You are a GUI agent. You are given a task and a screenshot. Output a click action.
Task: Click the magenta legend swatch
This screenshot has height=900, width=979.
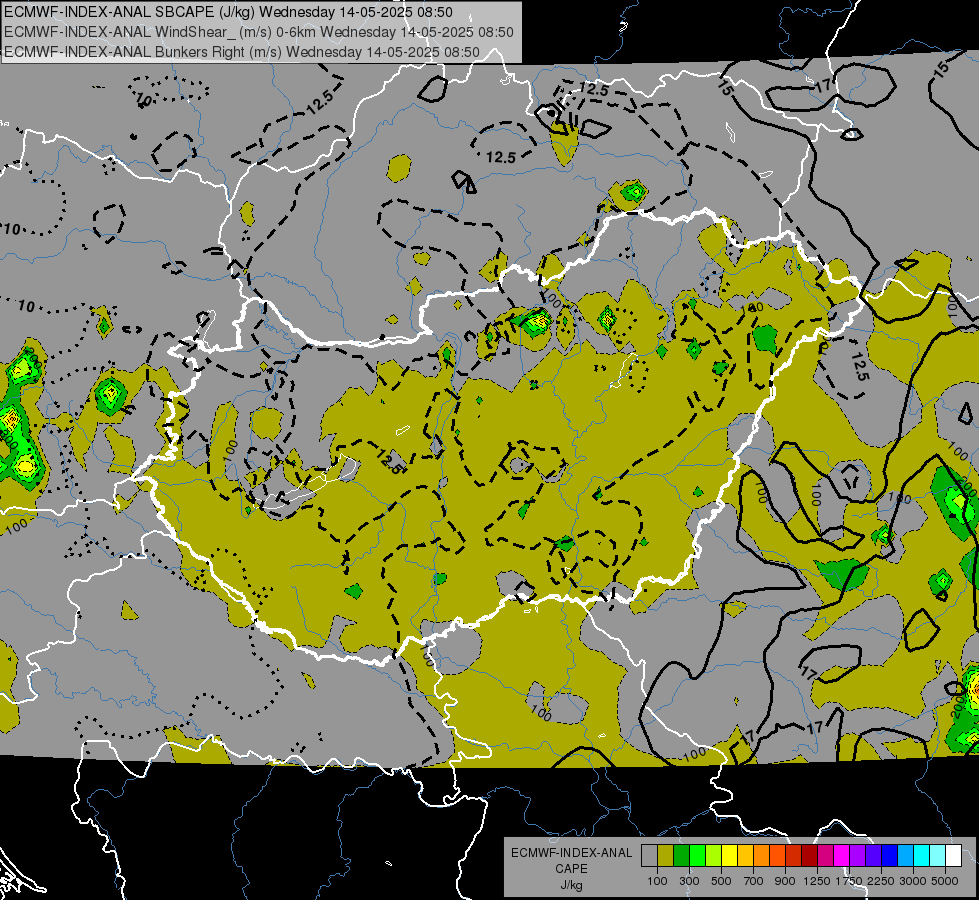(842, 856)
